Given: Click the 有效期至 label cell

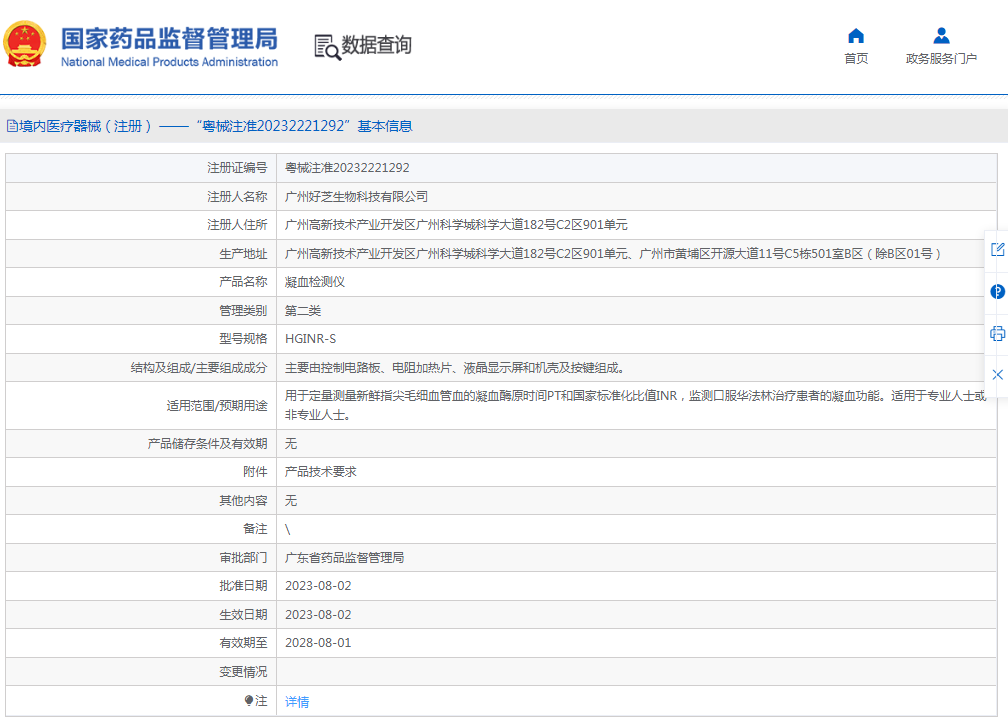Looking at the screenshot, I should pyautogui.click(x=141, y=643).
